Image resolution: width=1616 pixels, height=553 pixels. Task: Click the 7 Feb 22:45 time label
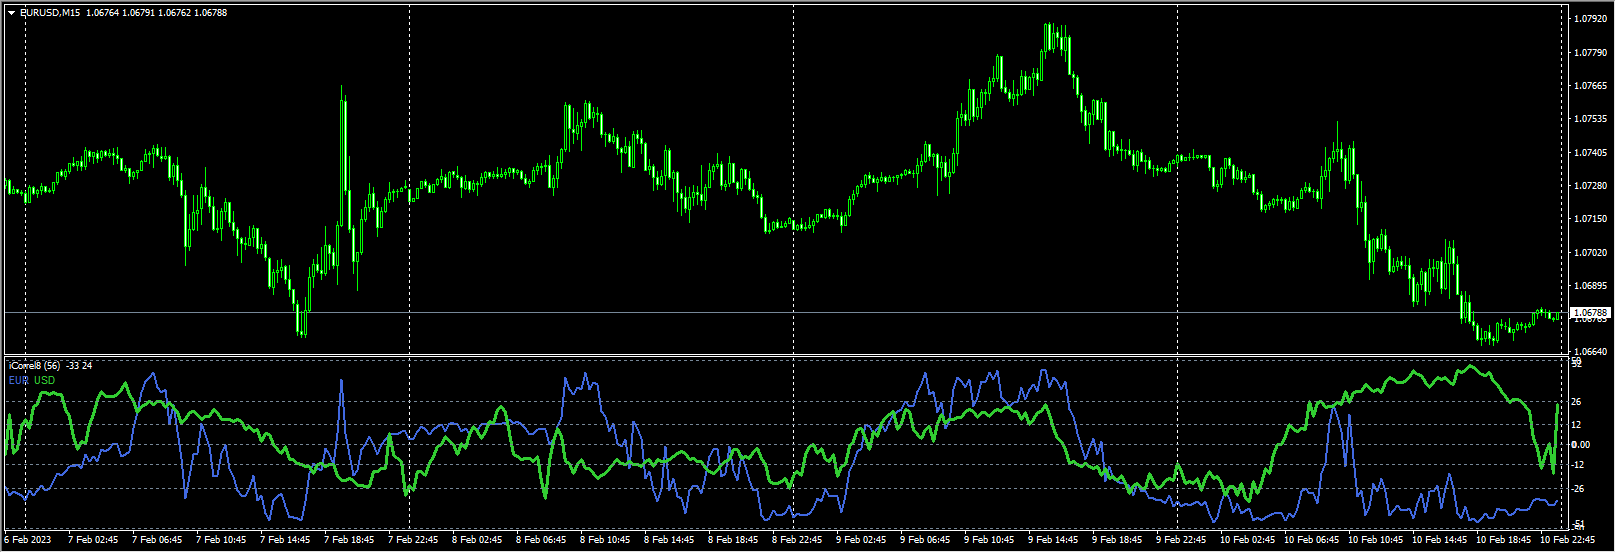[413, 540]
